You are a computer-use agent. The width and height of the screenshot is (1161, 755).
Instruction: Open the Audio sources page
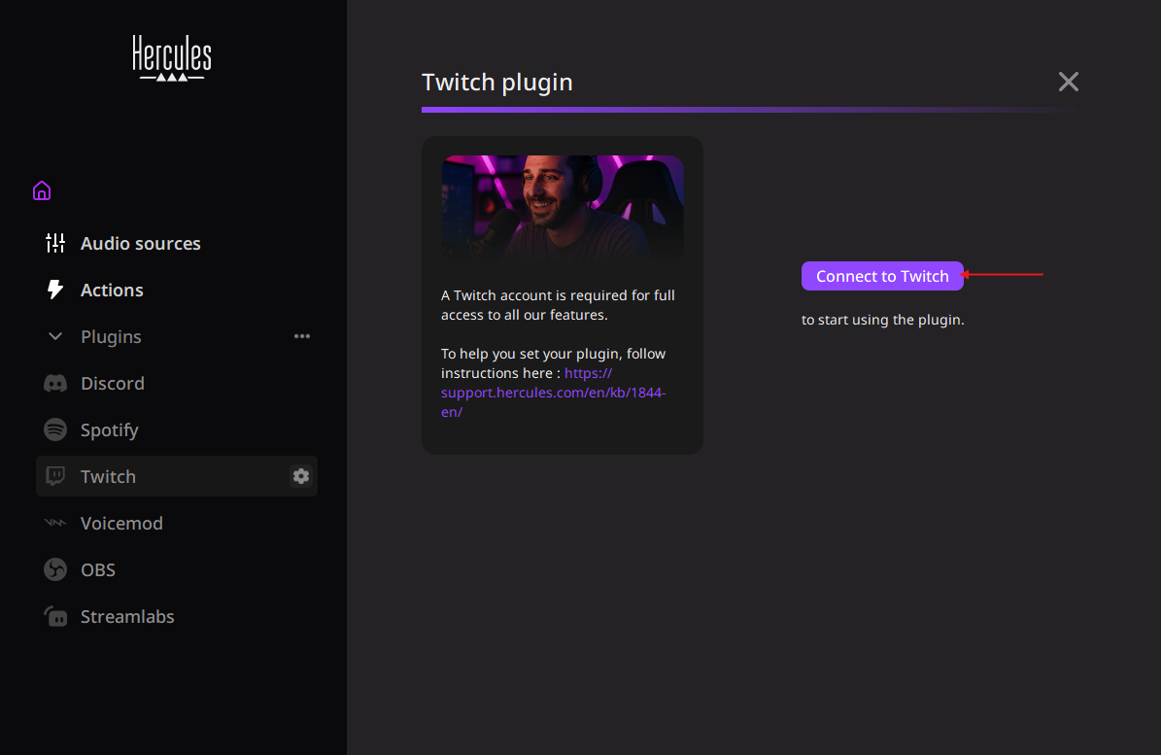tap(140, 243)
